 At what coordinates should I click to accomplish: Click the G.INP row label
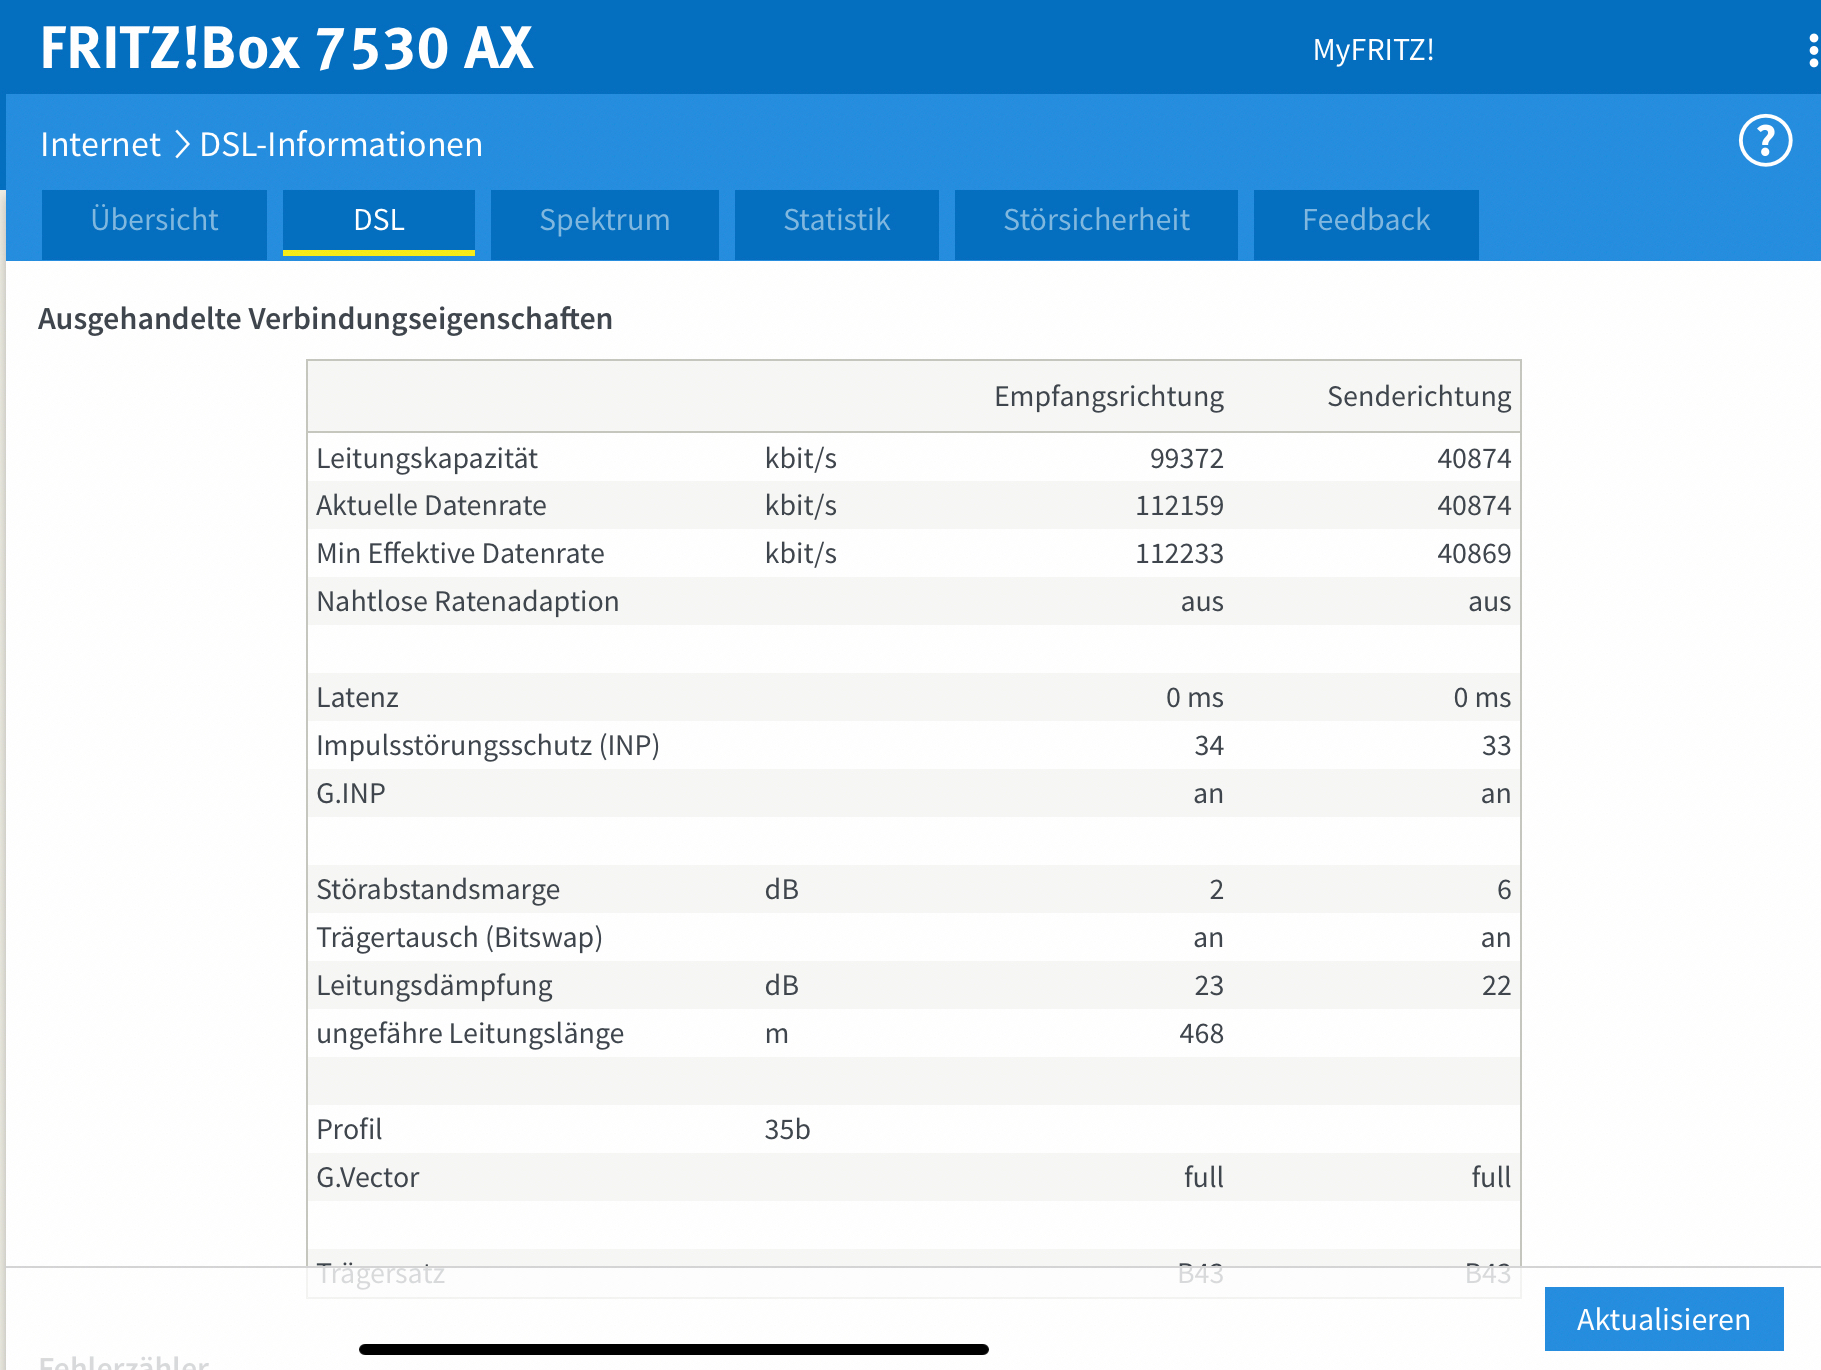(351, 793)
